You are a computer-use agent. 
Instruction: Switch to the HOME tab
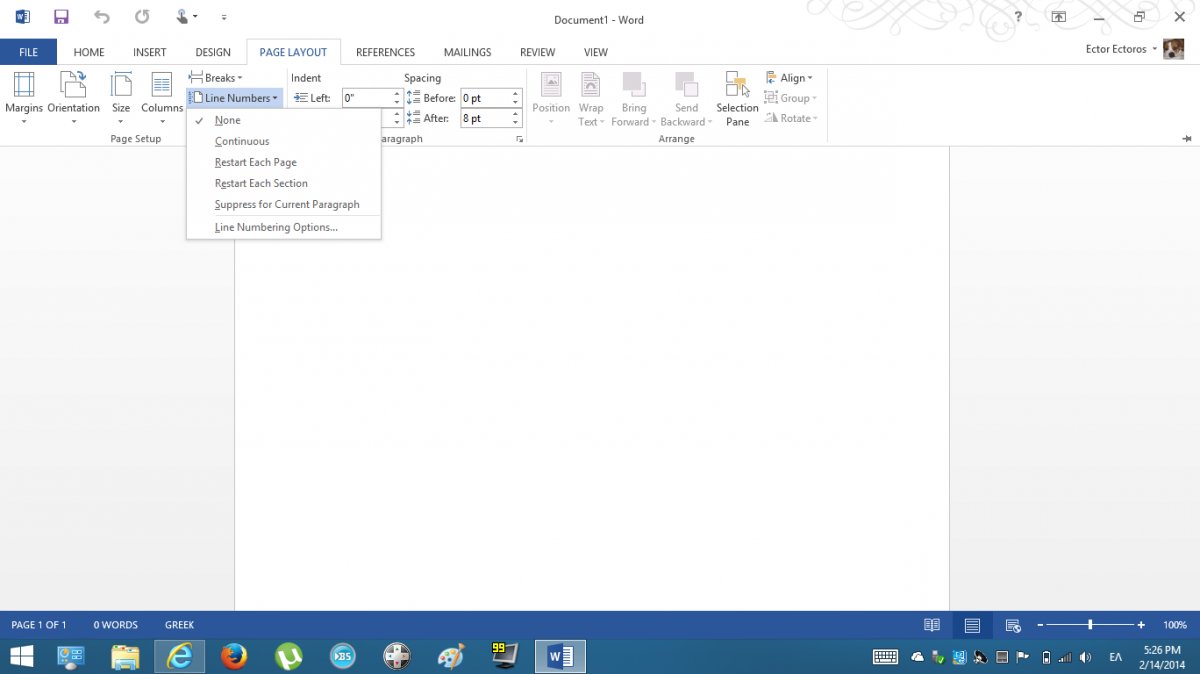coord(89,52)
